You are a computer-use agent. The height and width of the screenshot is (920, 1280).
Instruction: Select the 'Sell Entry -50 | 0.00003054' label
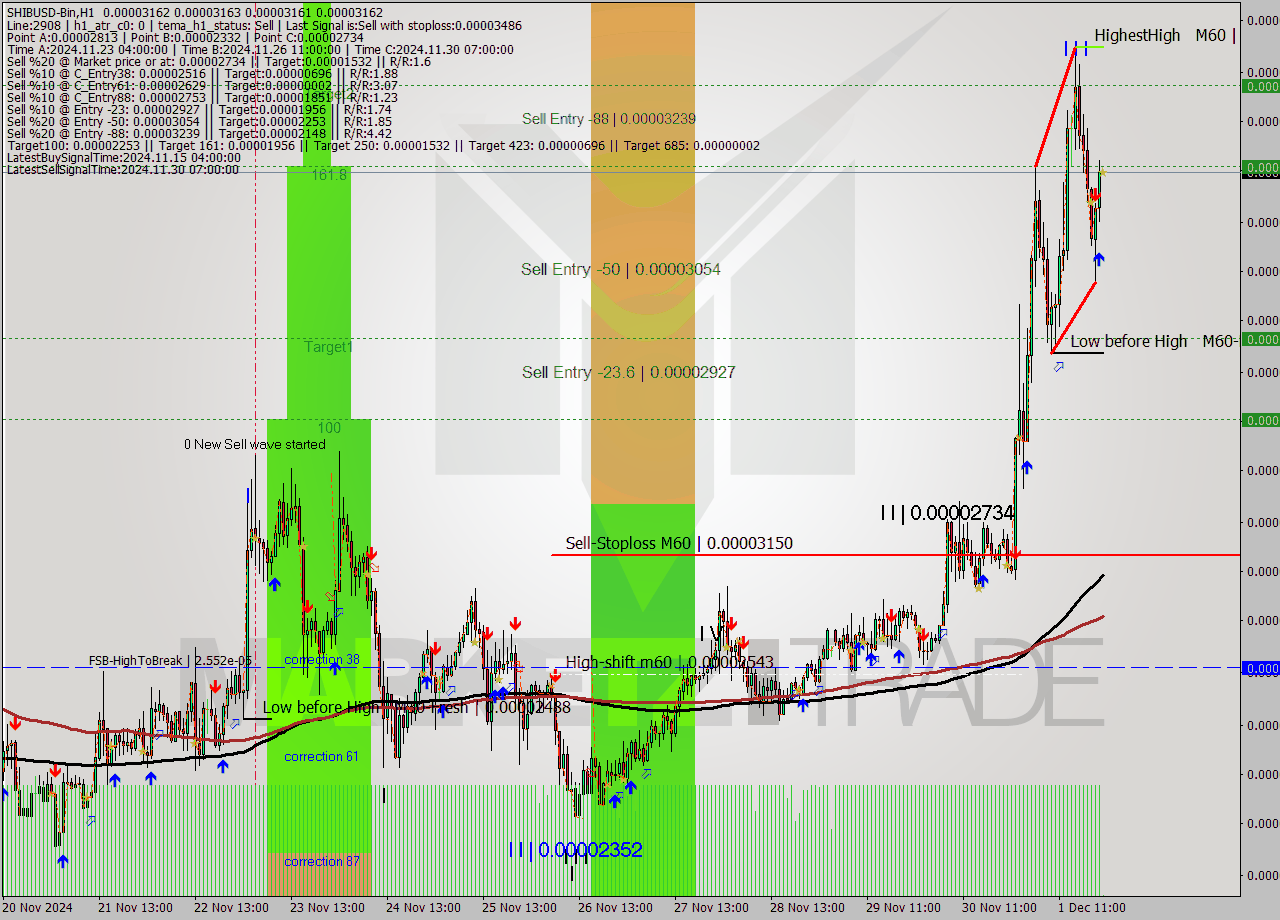[x=621, y=269]
